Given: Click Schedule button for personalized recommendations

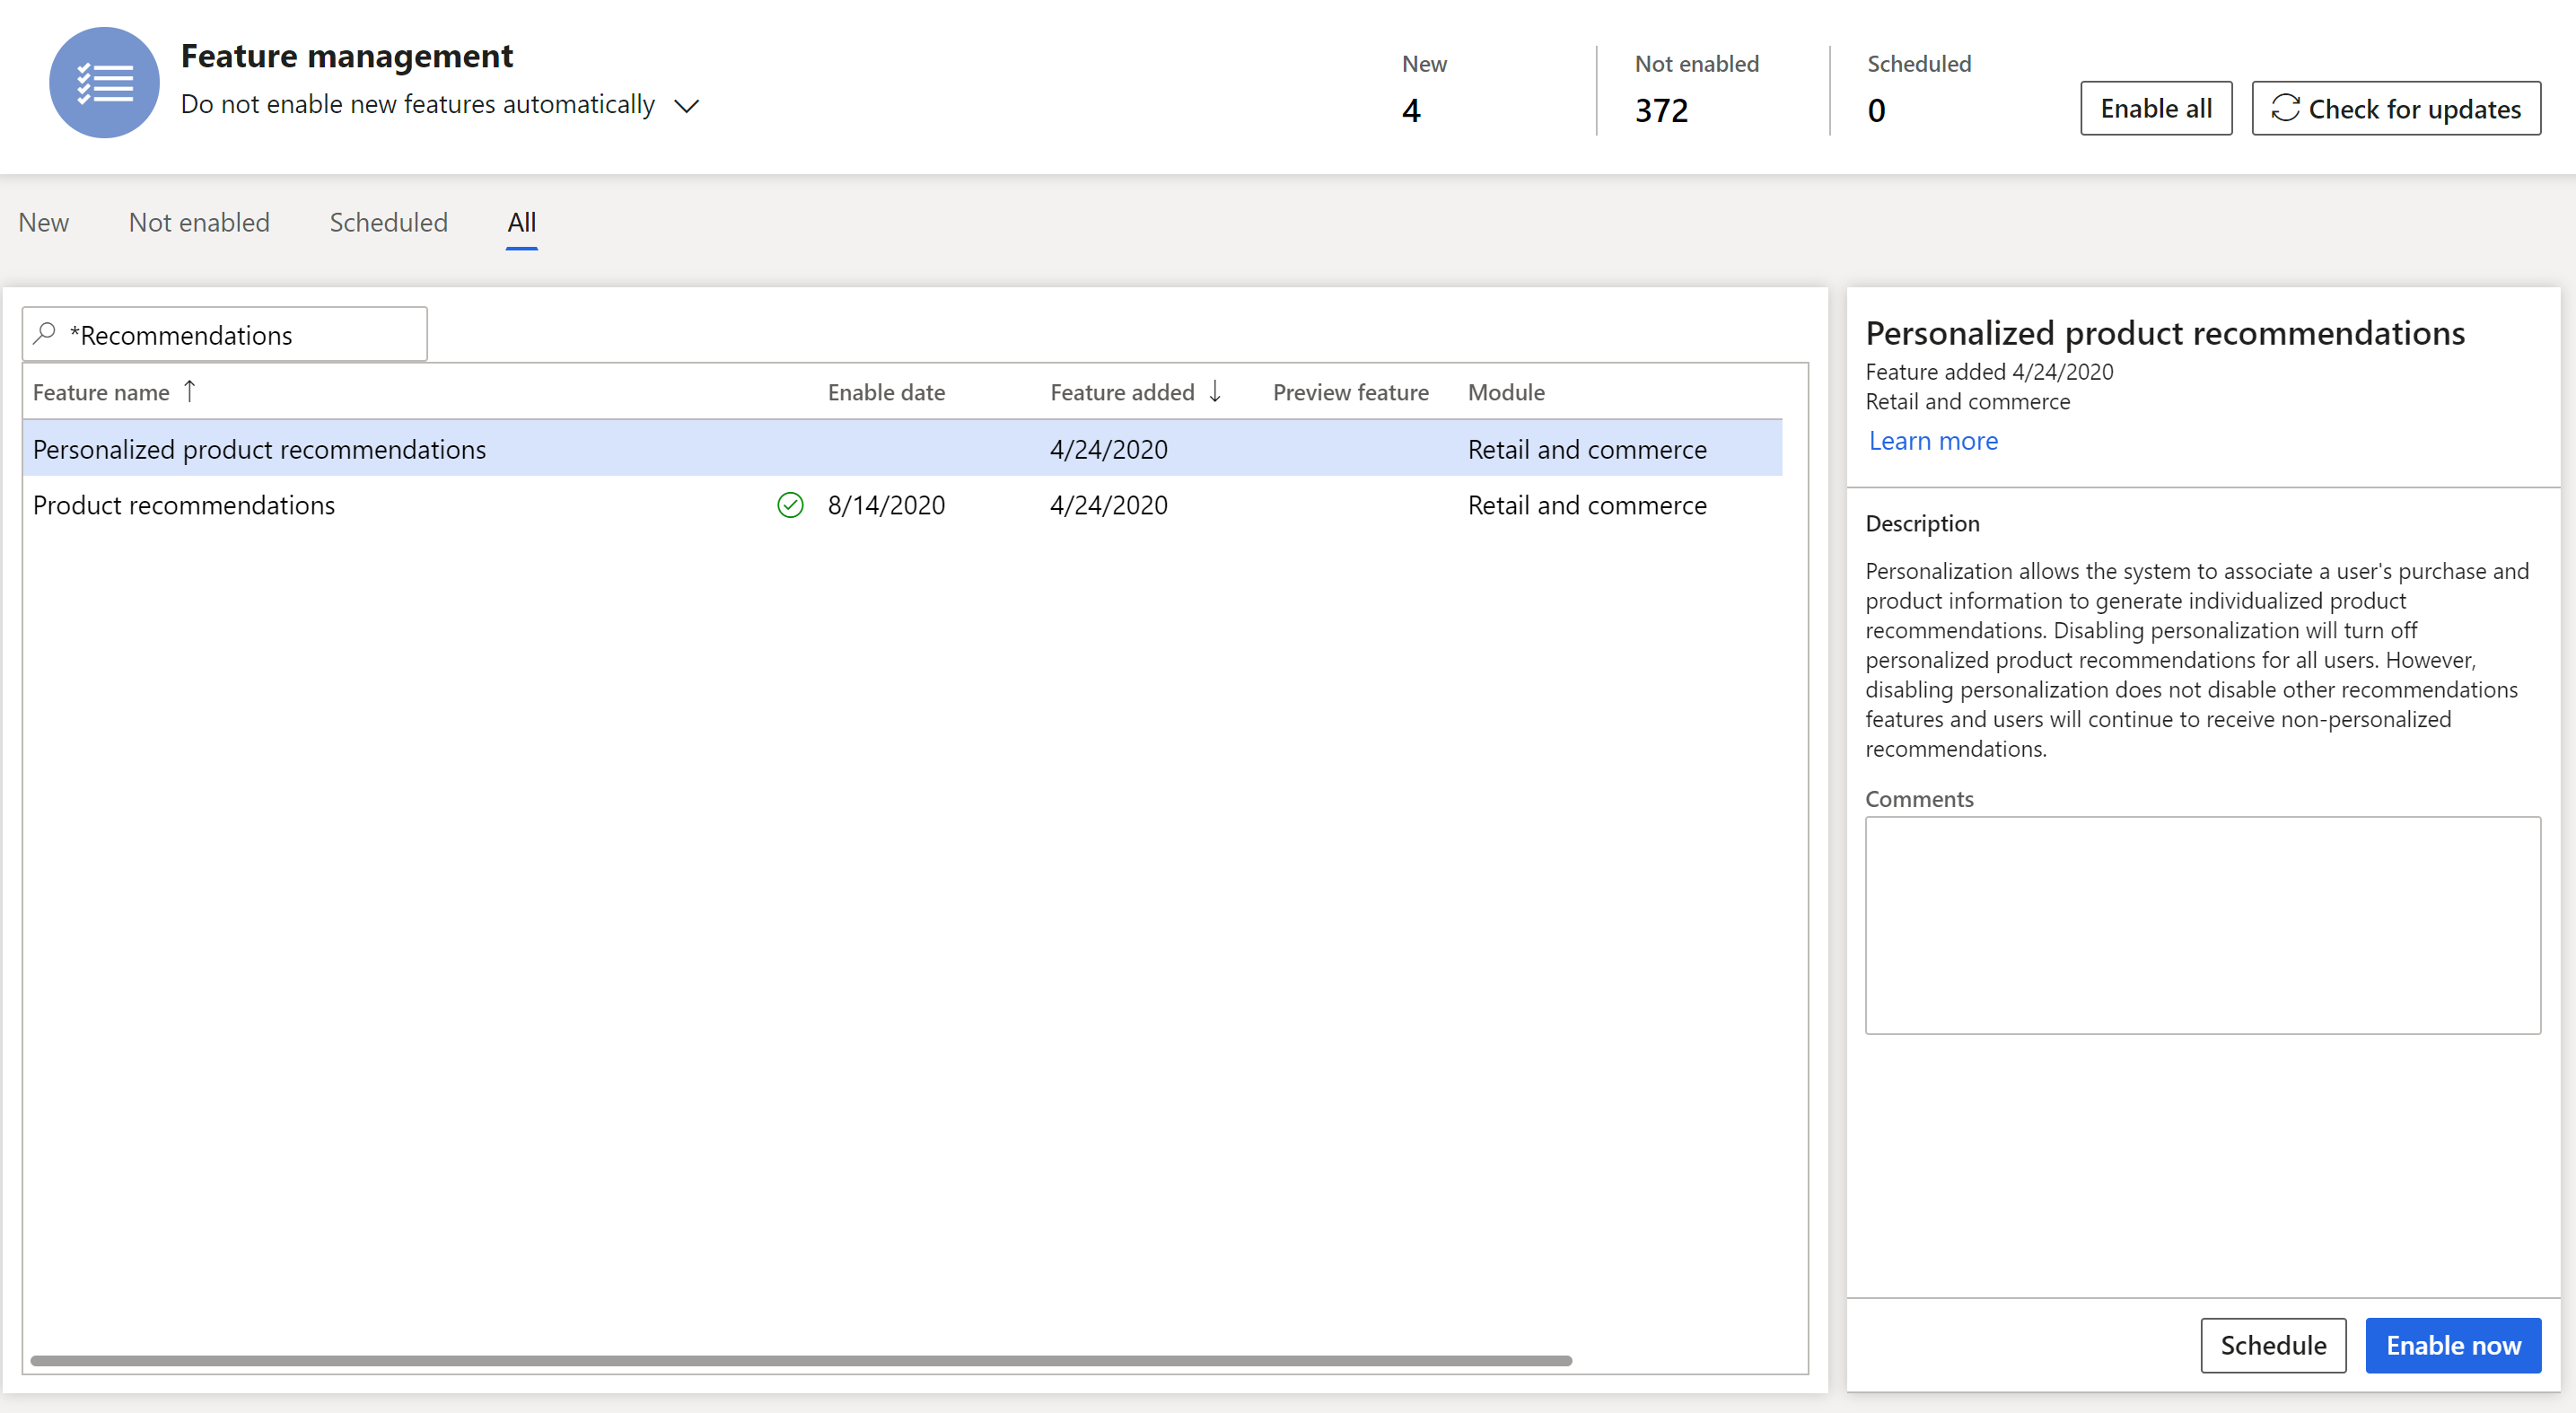Looking at the screenshot, I should 2272,1342.
